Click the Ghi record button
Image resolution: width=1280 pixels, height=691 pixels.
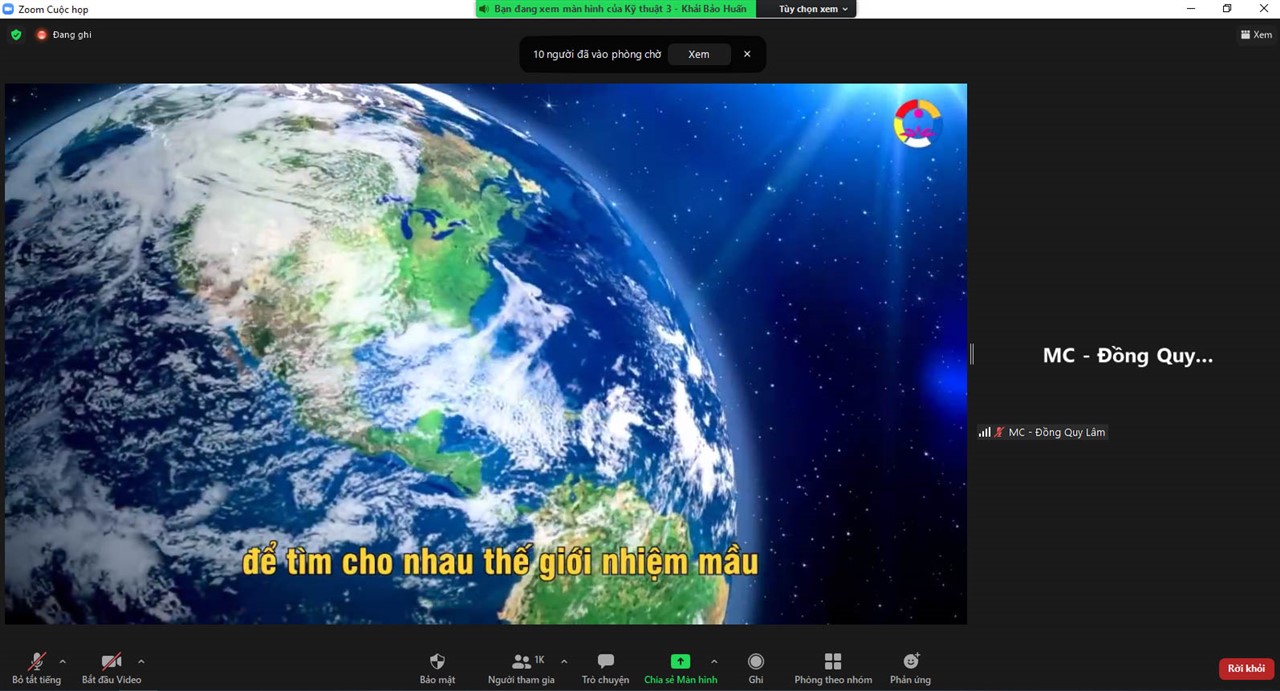(x=756, y=669)
